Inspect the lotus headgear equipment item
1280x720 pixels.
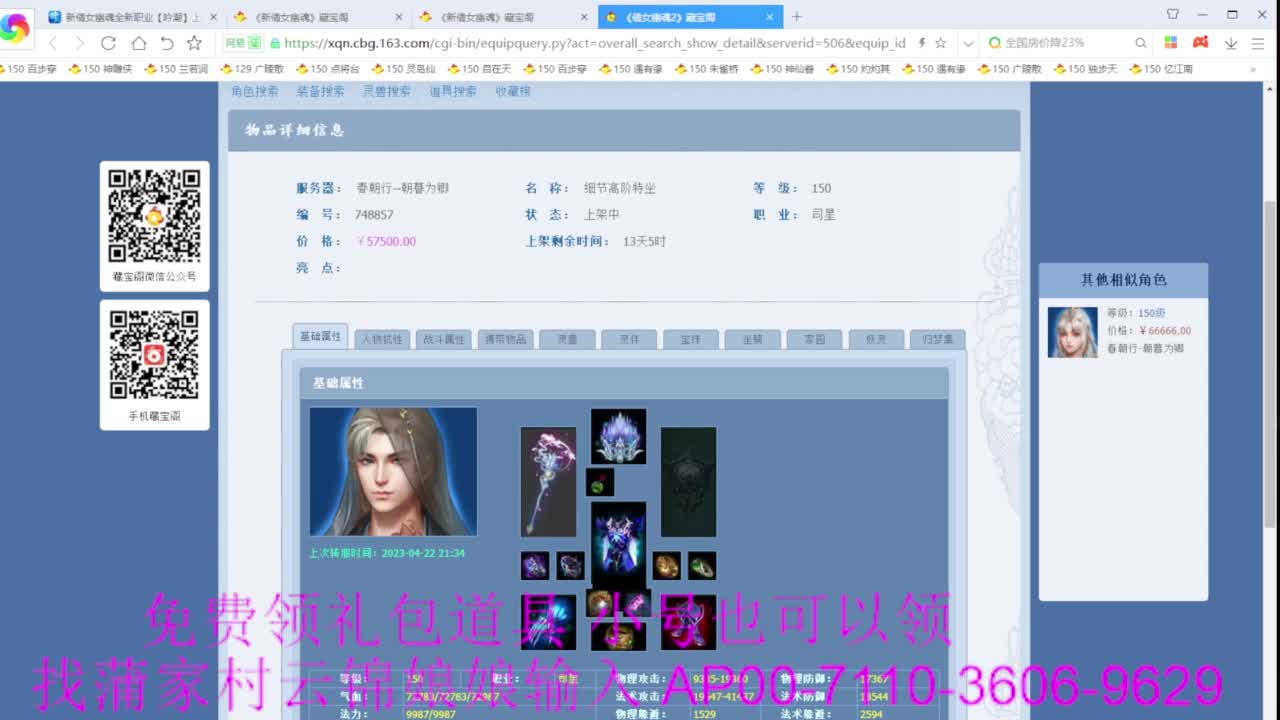click(x=618, y=436)
